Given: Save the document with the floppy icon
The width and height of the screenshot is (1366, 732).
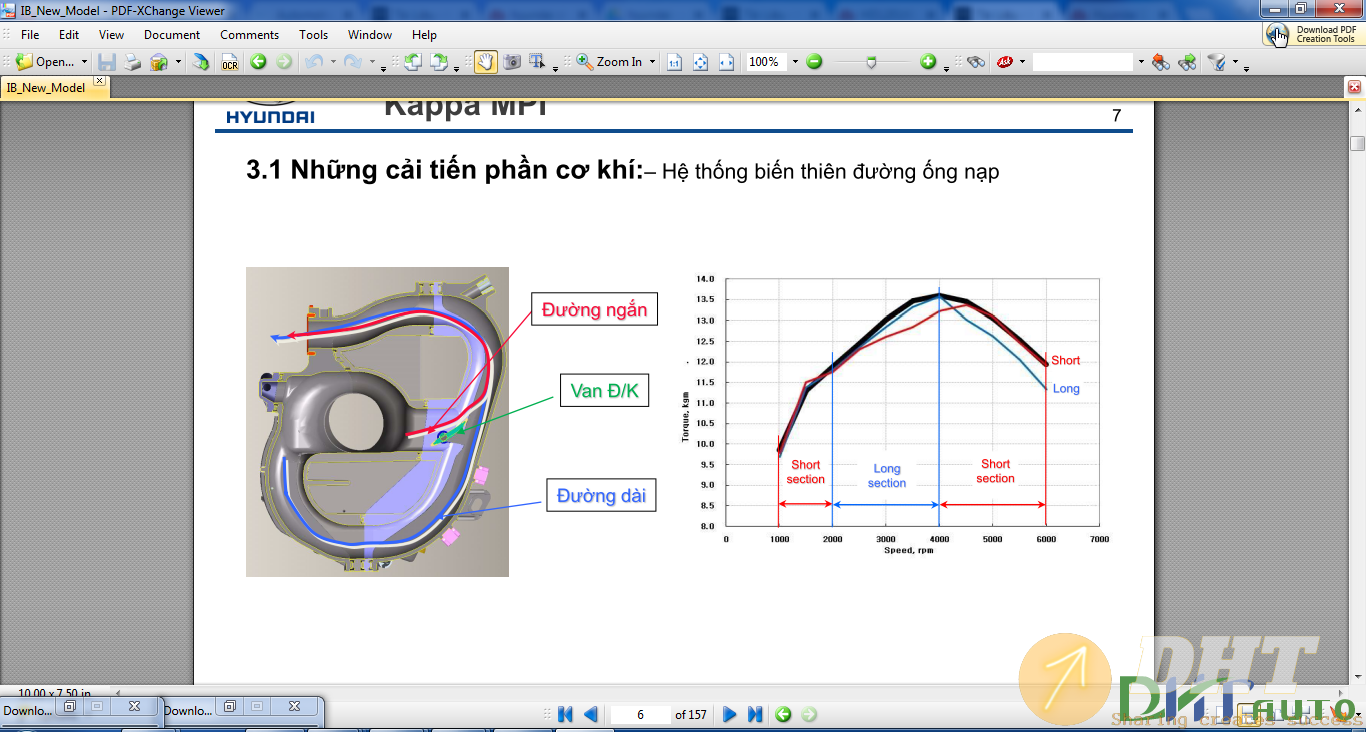Looking at the screenshot, I should (x=106, y=62).
